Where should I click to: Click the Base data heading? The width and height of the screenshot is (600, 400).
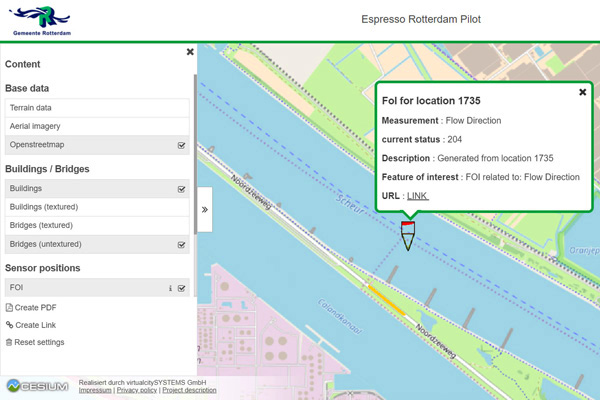tap(27, 88)
